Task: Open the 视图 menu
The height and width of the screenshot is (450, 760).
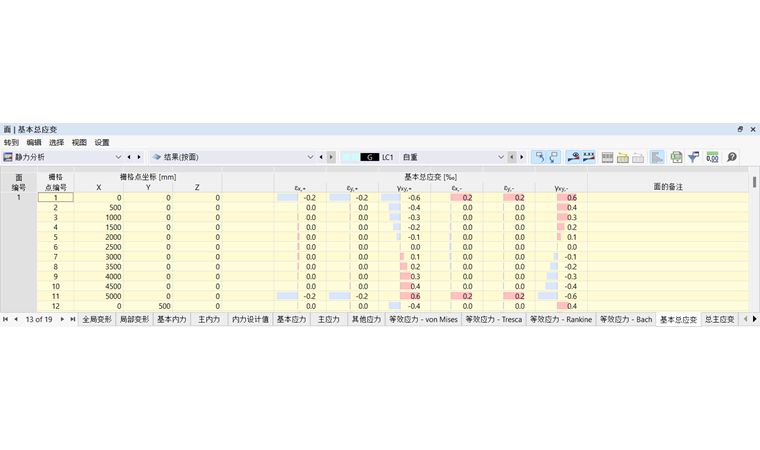Action: pos(79,143)
